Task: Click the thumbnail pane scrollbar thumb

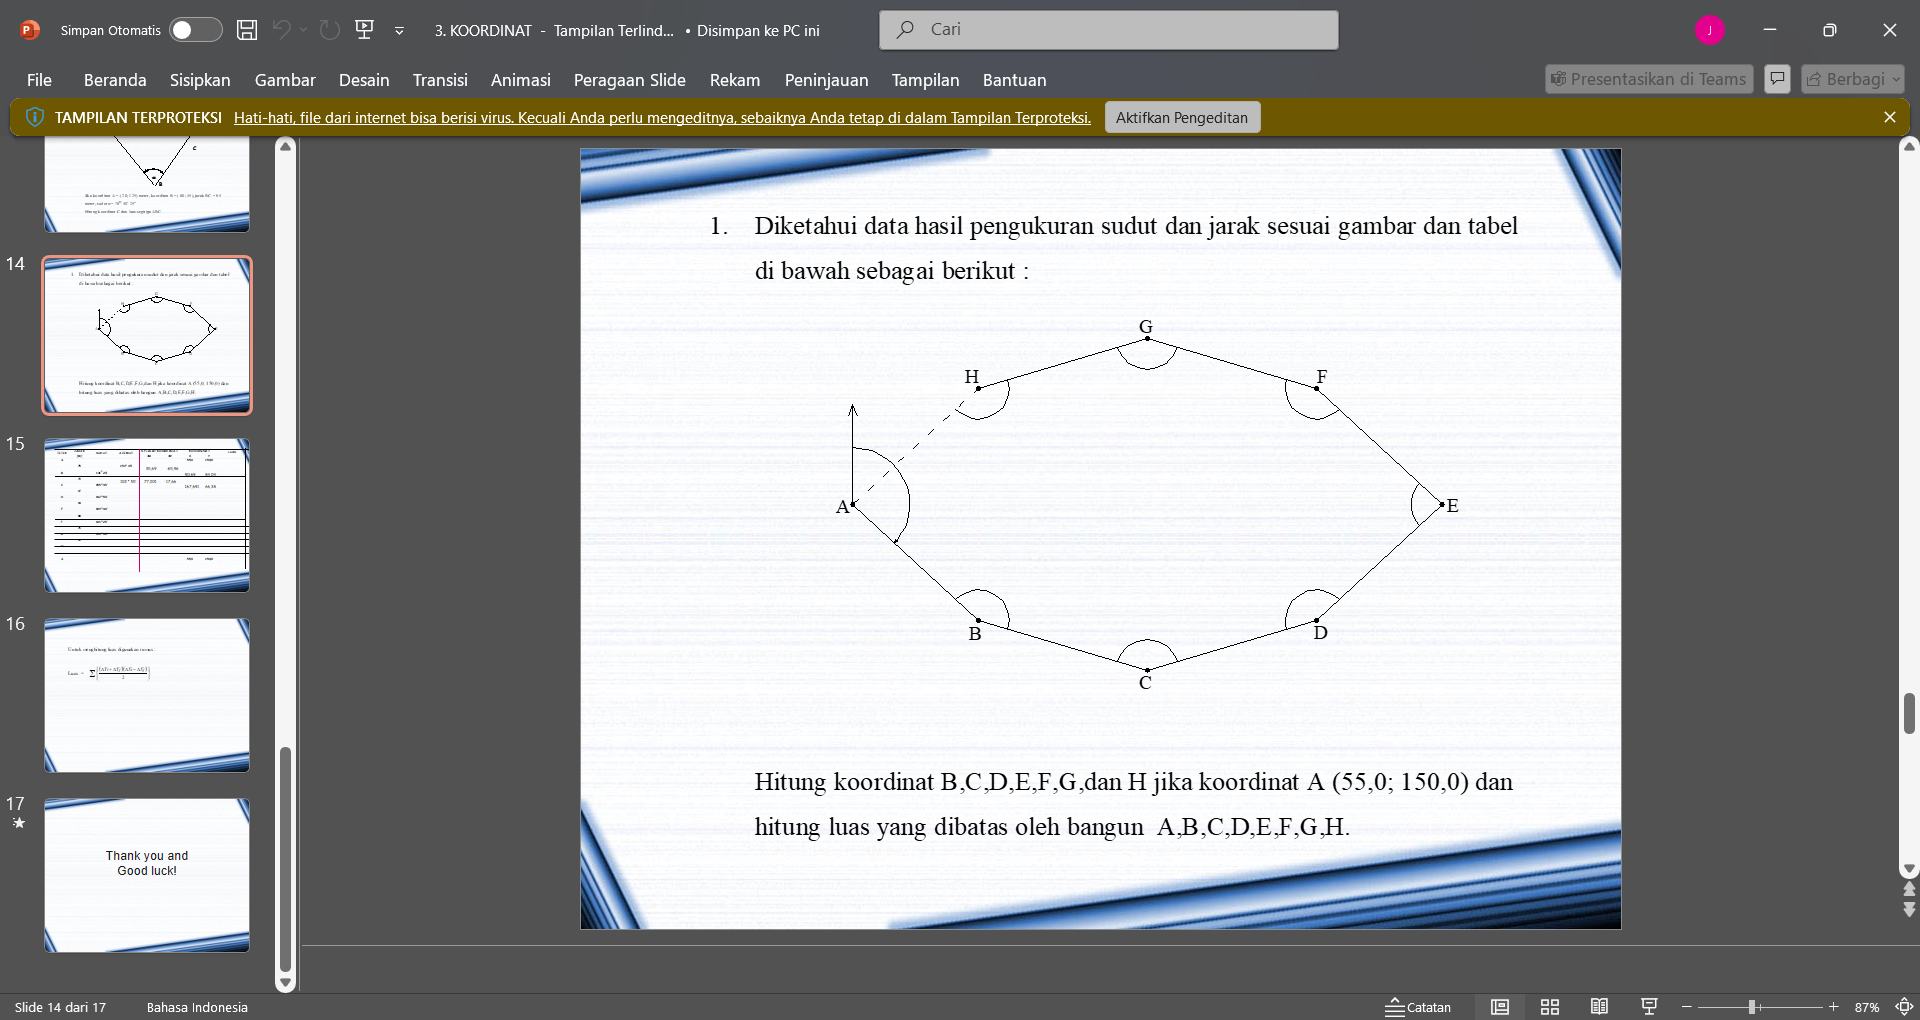Action: 286,858
